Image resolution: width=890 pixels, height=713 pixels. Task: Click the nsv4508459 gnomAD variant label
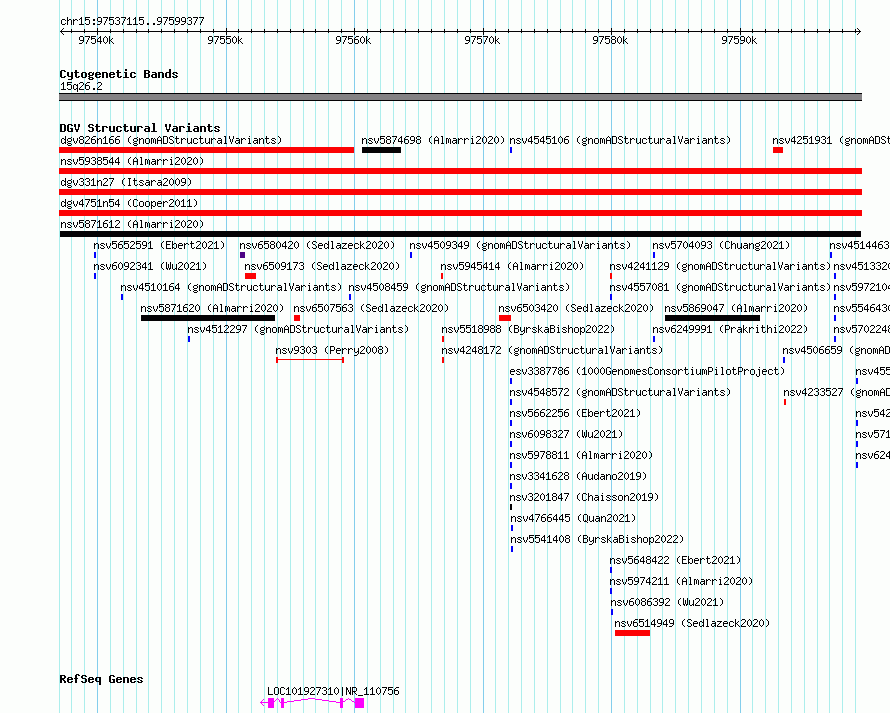(x=459, y=287)
